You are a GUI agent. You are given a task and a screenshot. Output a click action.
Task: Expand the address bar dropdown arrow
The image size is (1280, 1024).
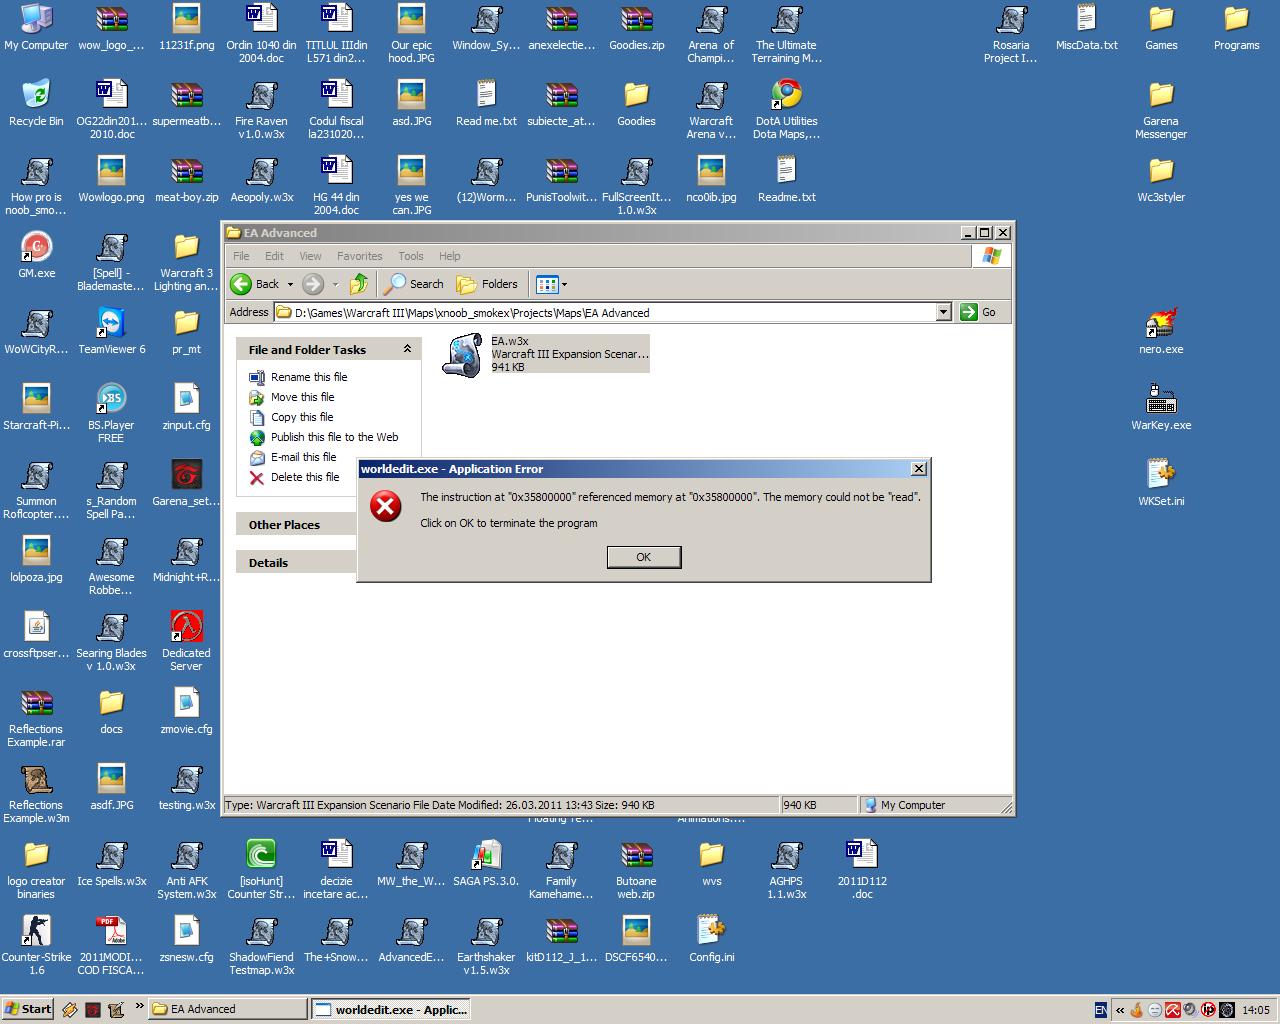[943, 312]
